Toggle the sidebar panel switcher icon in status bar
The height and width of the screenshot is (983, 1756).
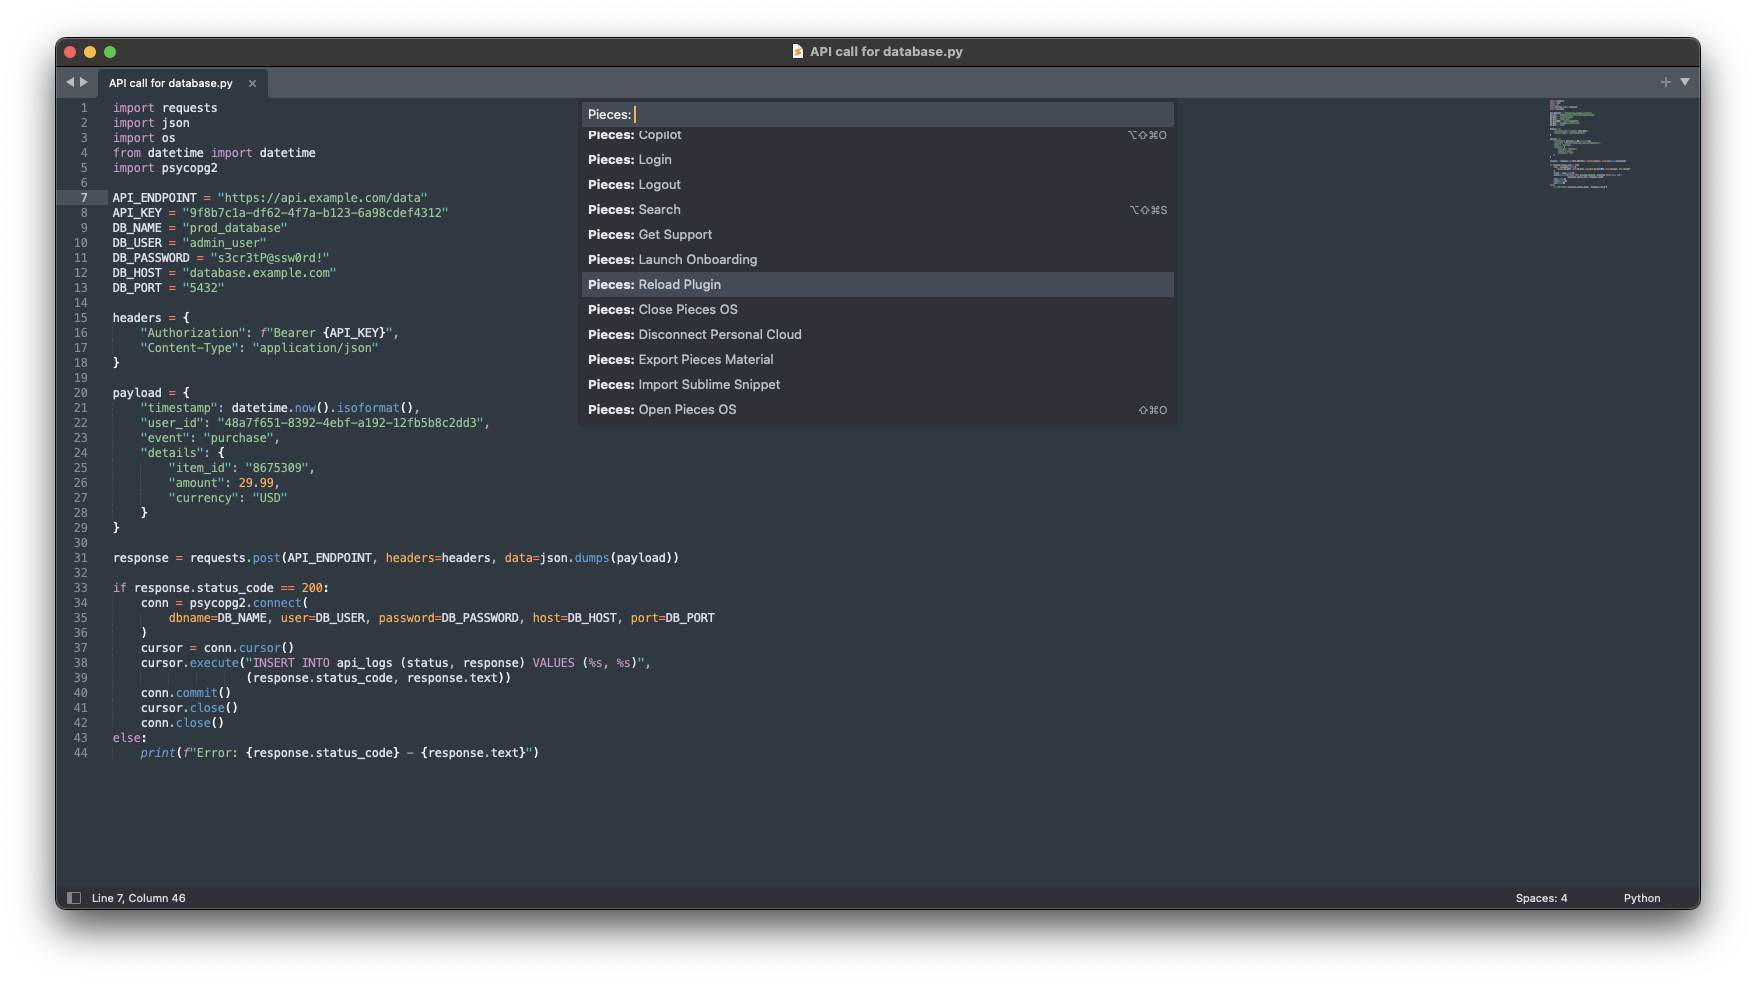(x=74, y=898)
